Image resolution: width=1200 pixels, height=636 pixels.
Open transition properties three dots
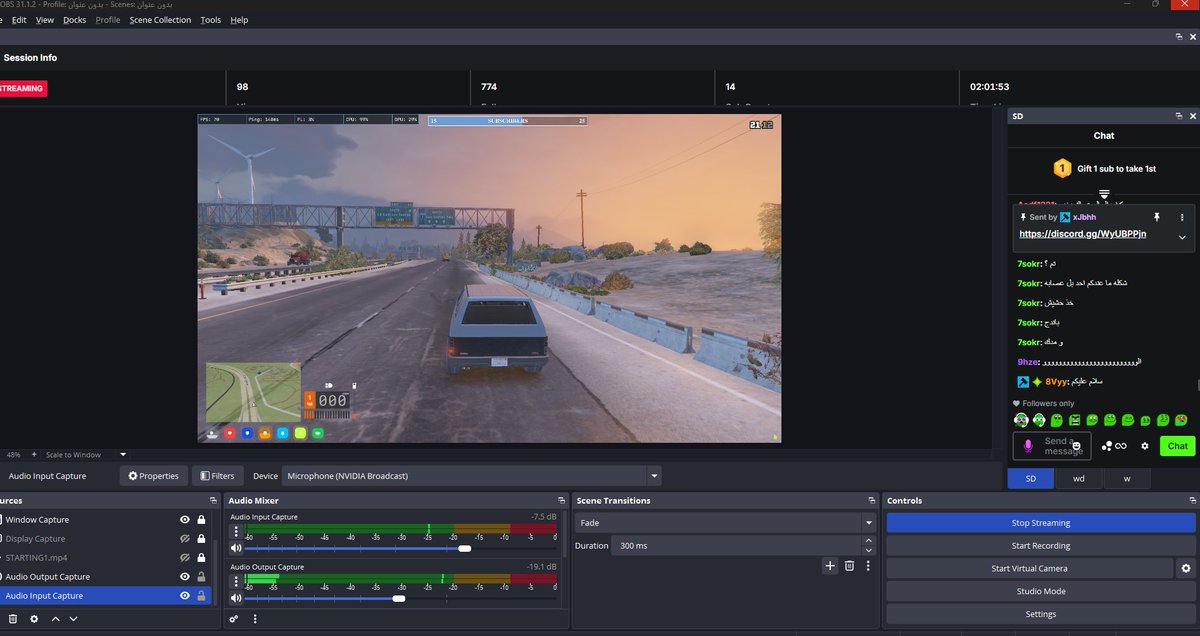tap(868, 566)
